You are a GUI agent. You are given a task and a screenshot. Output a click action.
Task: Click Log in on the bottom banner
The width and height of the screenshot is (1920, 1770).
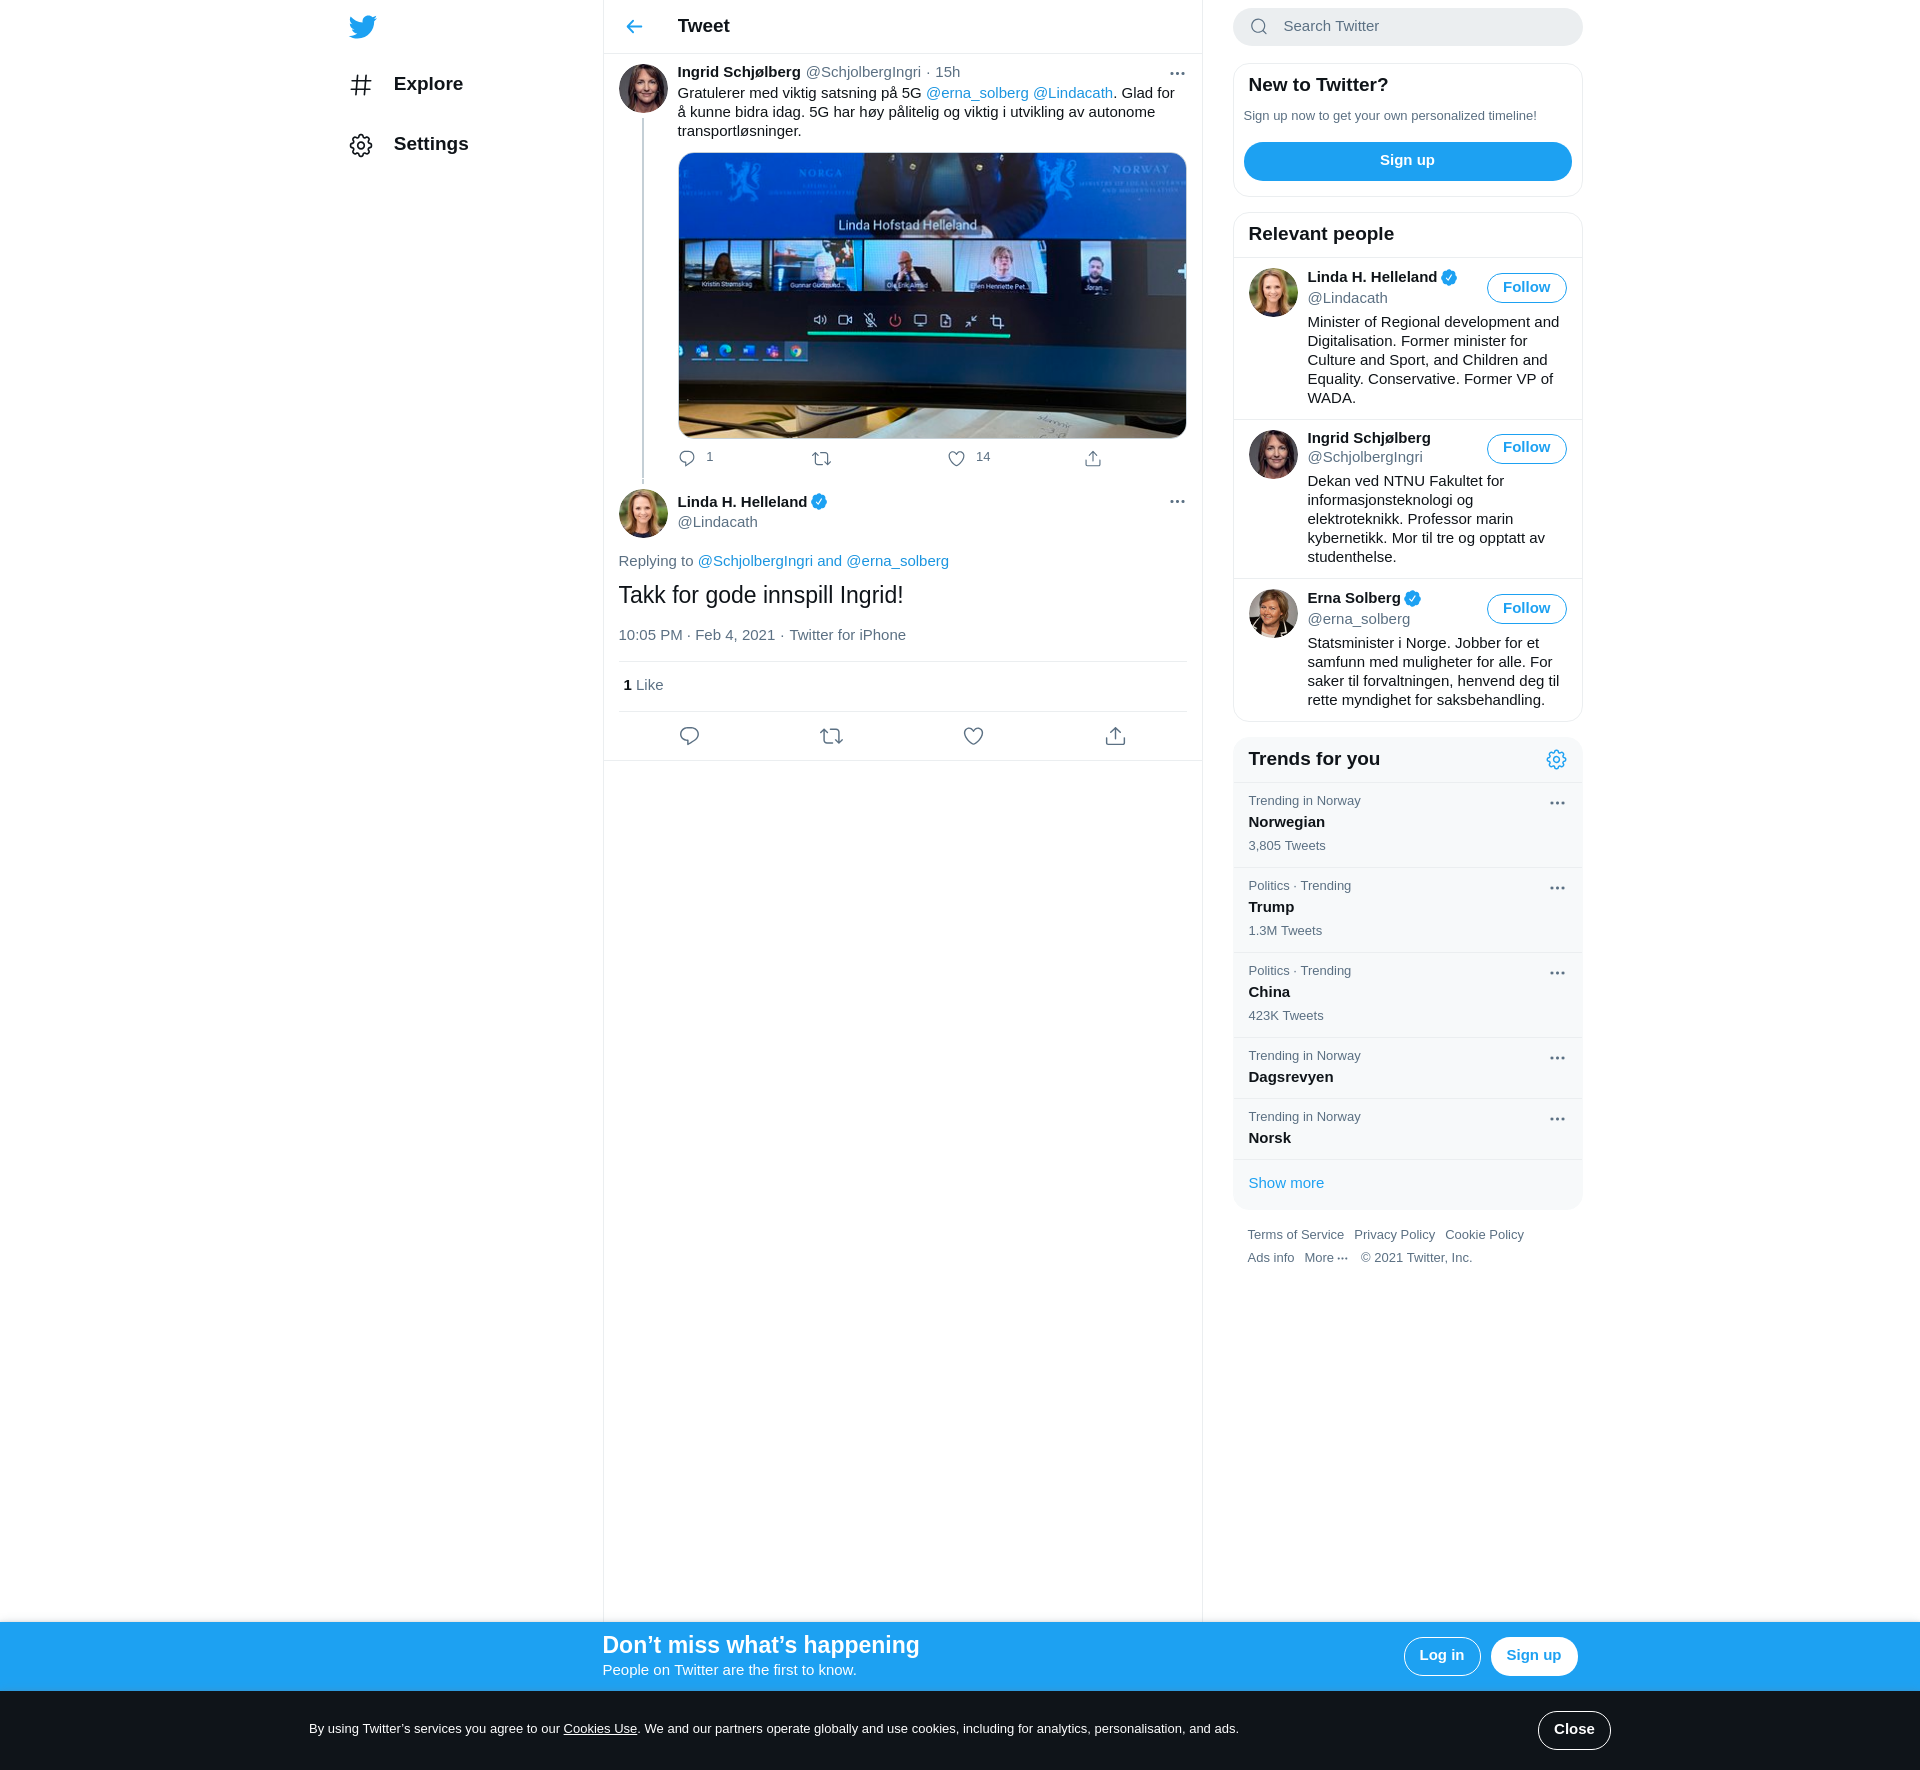[1441, 1656]
